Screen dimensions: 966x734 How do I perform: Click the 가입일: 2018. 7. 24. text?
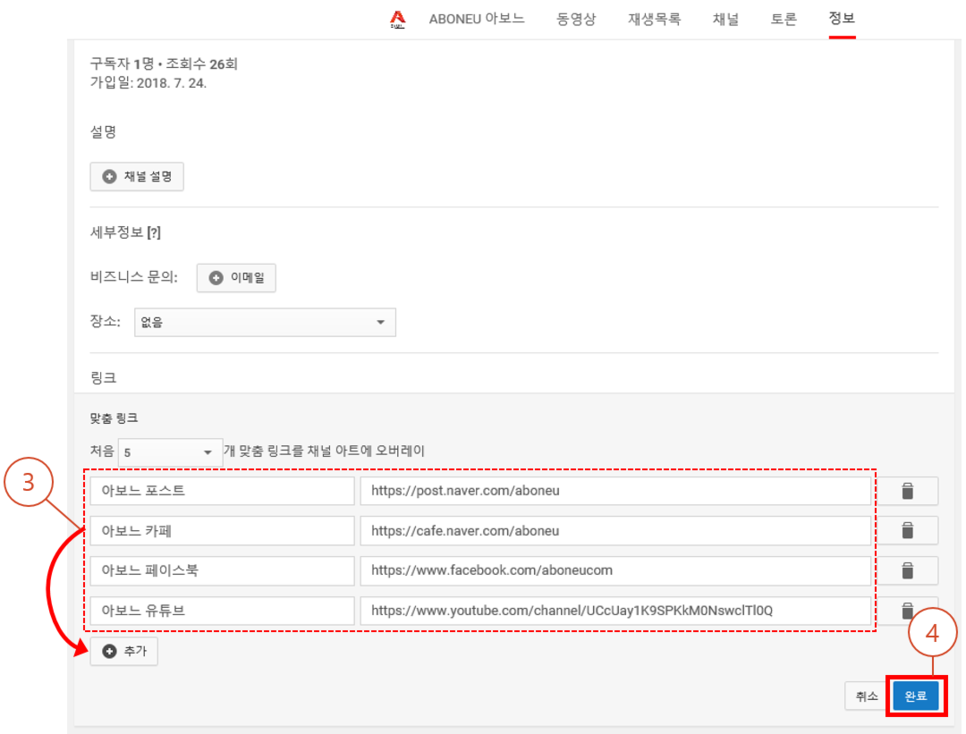tap(148, 83)
